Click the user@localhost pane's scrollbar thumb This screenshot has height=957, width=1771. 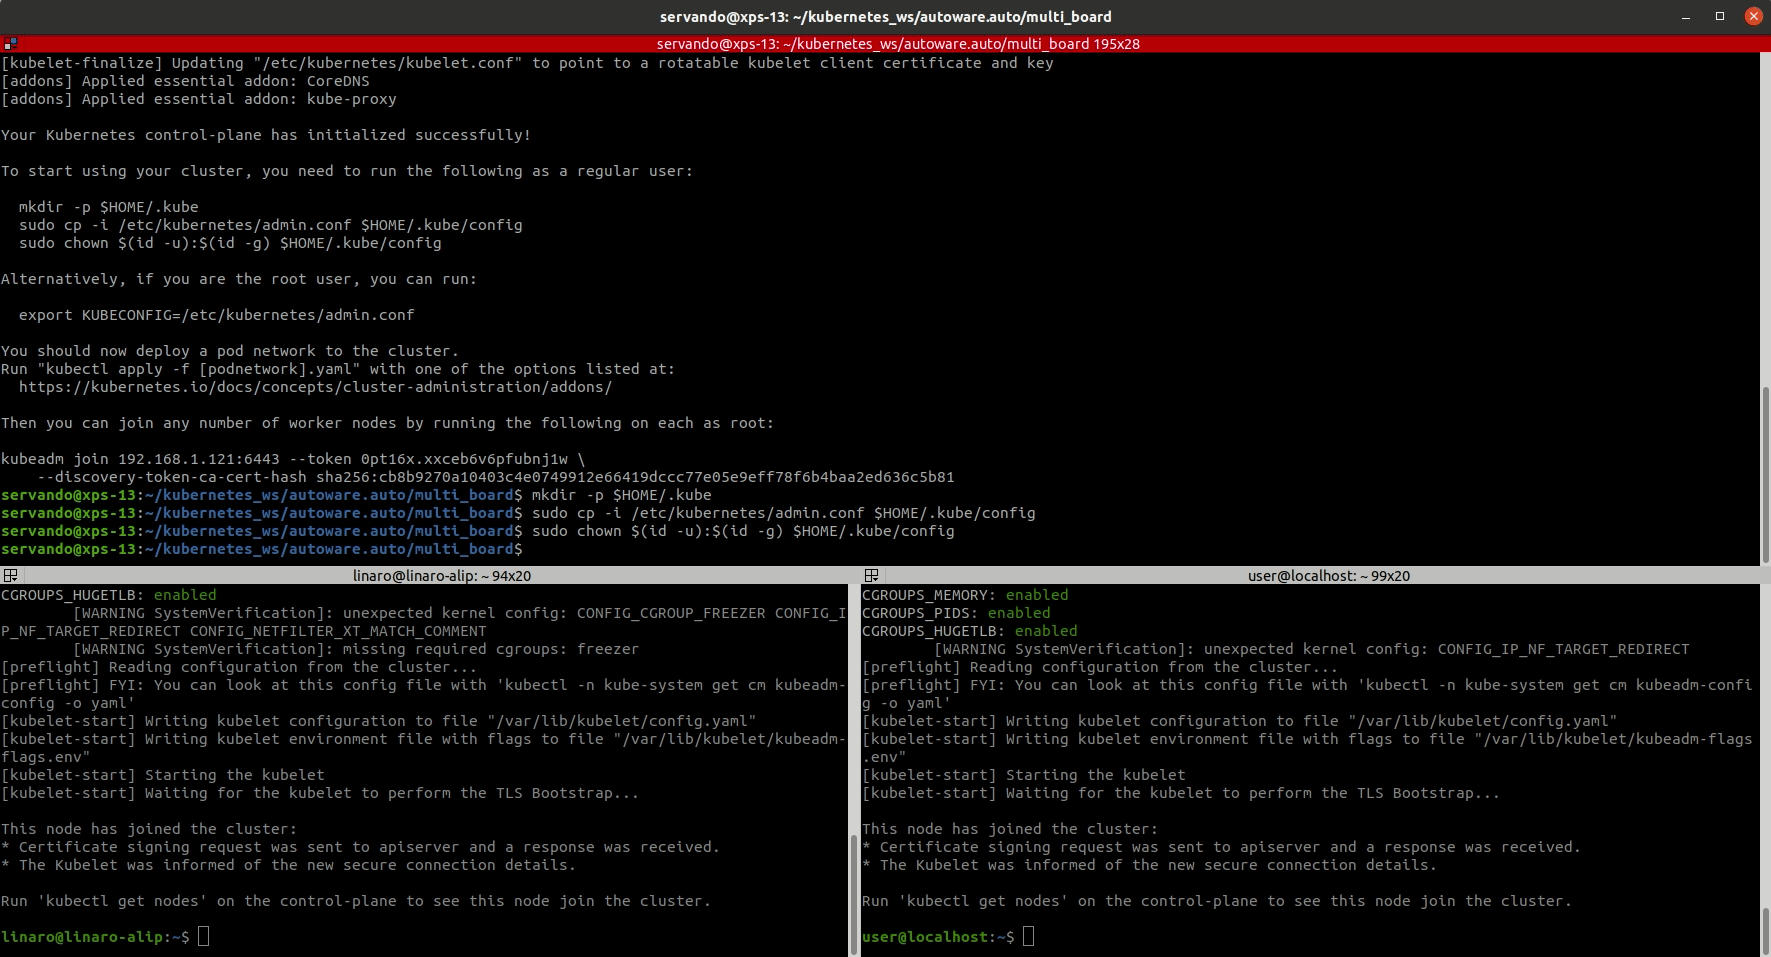[x=1765, y=930]
